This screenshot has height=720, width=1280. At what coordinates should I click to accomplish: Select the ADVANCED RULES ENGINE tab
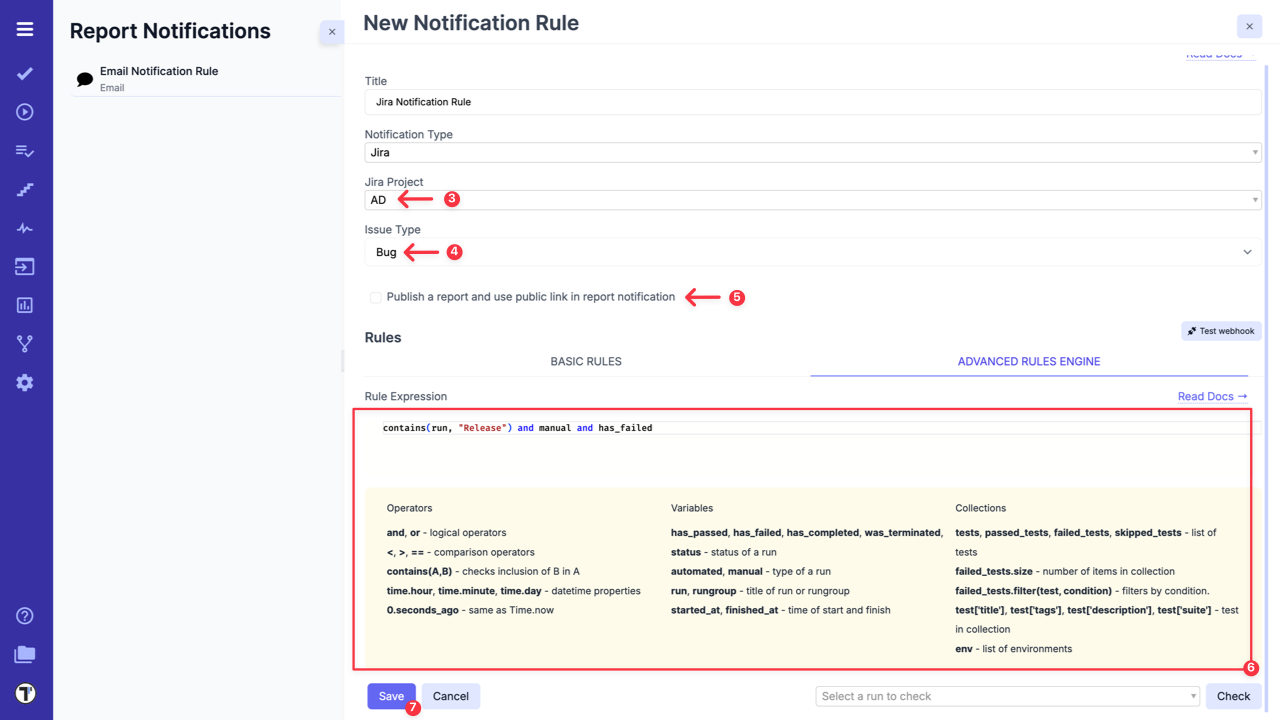pos(1028,361)
